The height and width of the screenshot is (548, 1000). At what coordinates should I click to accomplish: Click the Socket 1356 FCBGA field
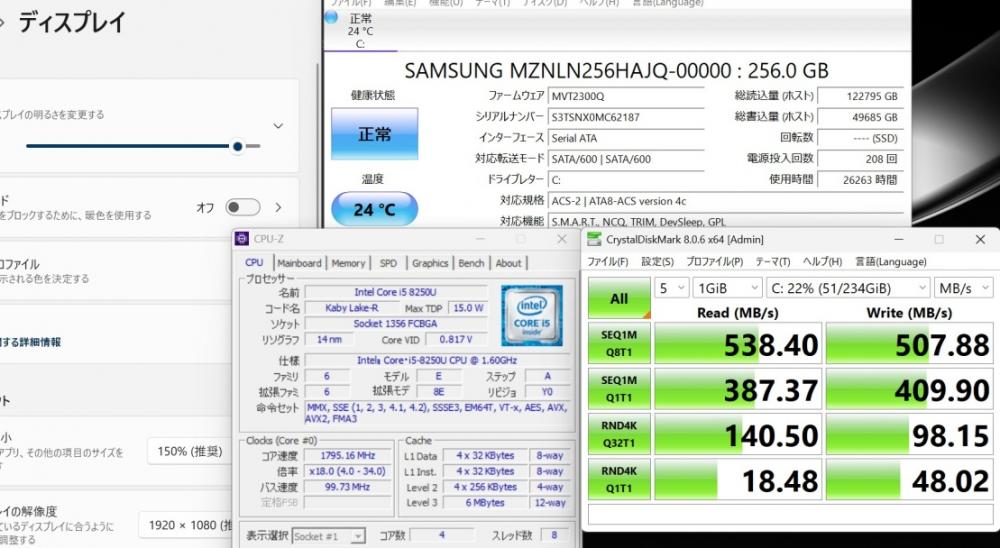coord(395,323)
